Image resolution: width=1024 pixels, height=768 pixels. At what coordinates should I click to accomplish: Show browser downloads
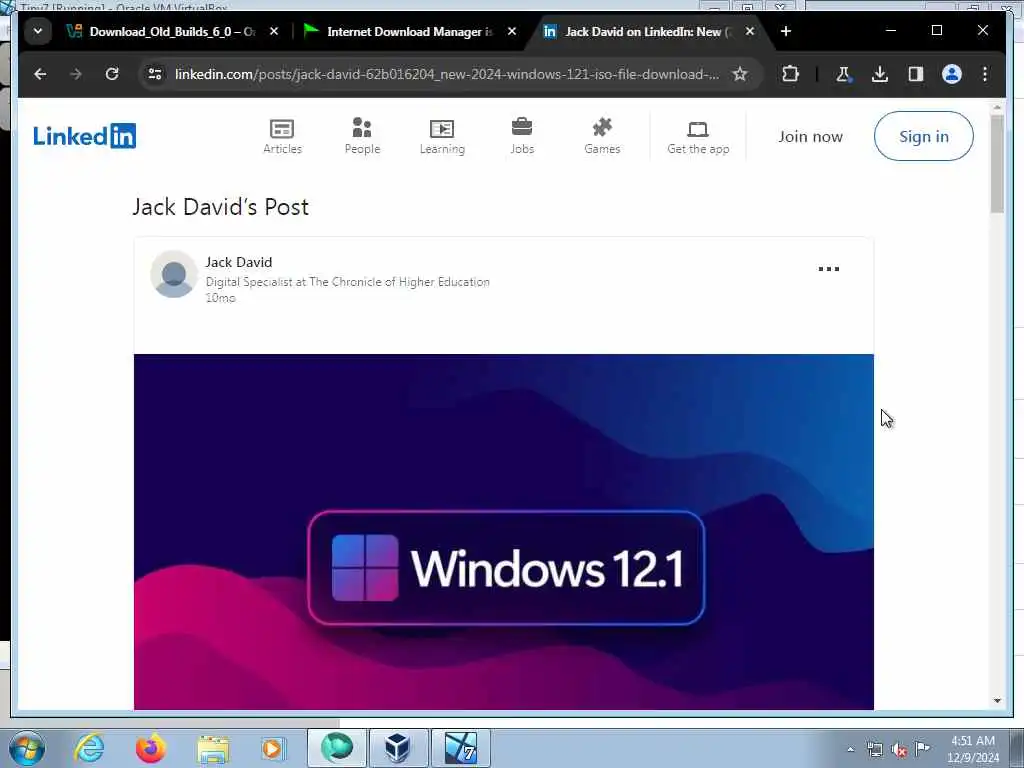click(880, 74)
